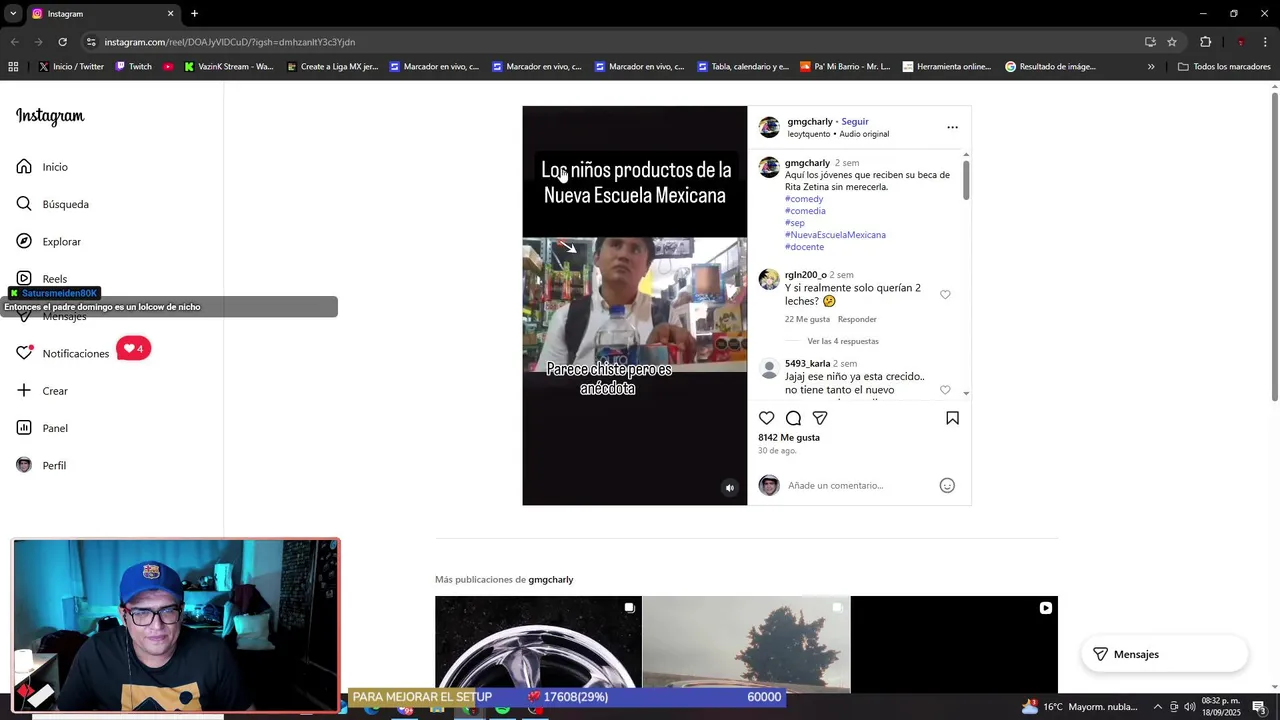This screenshot has width=1280, height=720.
Task: Open Herramienta online bookmark
Action: 947,67
